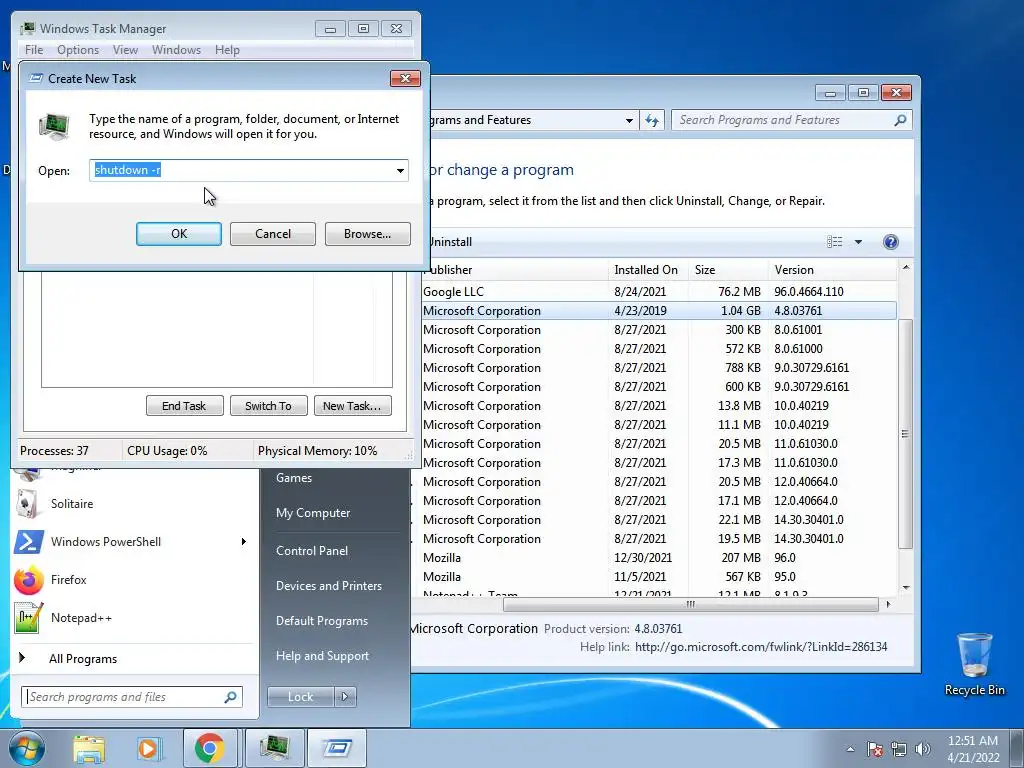Open volume speaker tray icon
The width and height of the screenshot is (1024, 768).
point(923,749)
